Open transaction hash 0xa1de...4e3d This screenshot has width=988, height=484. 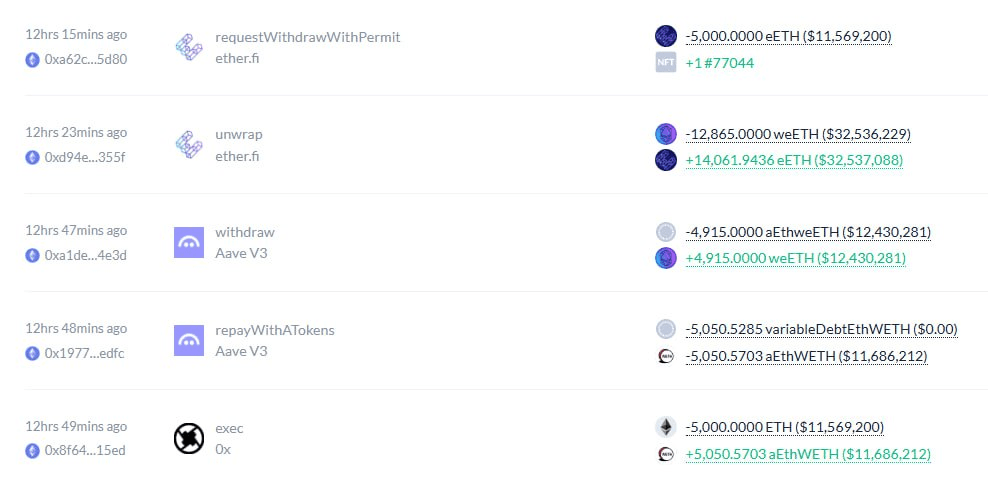[85, 255]
